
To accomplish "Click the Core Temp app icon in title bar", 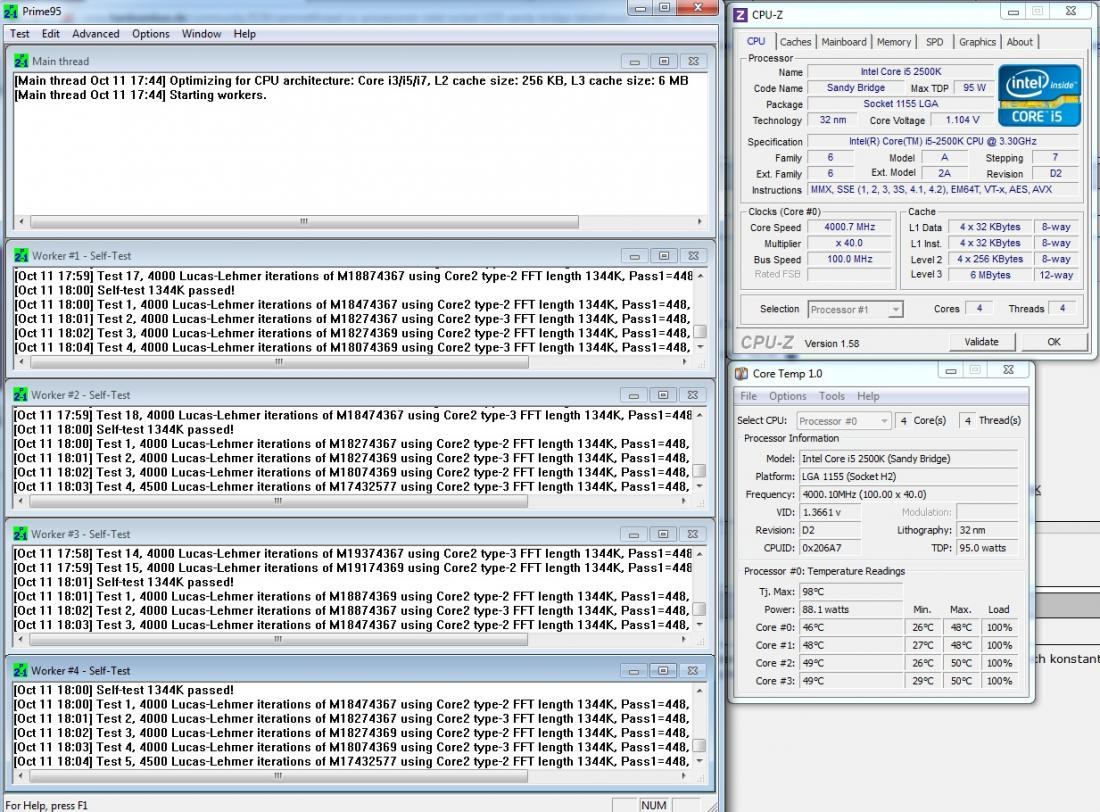I will tap(741, 373).
